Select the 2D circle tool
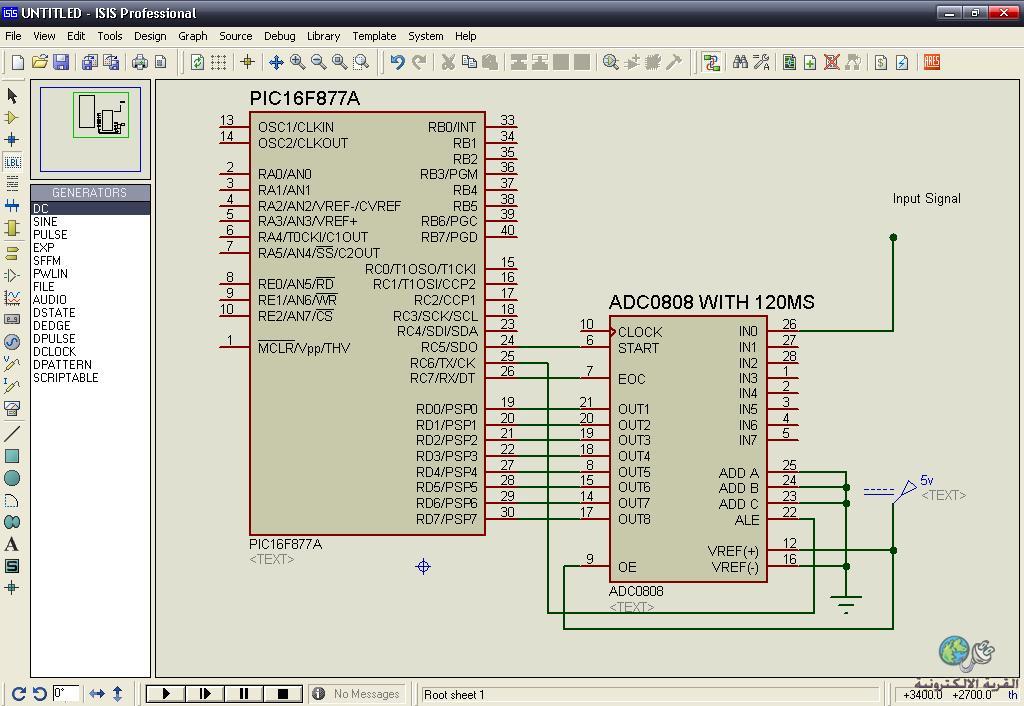 (12, 477)
